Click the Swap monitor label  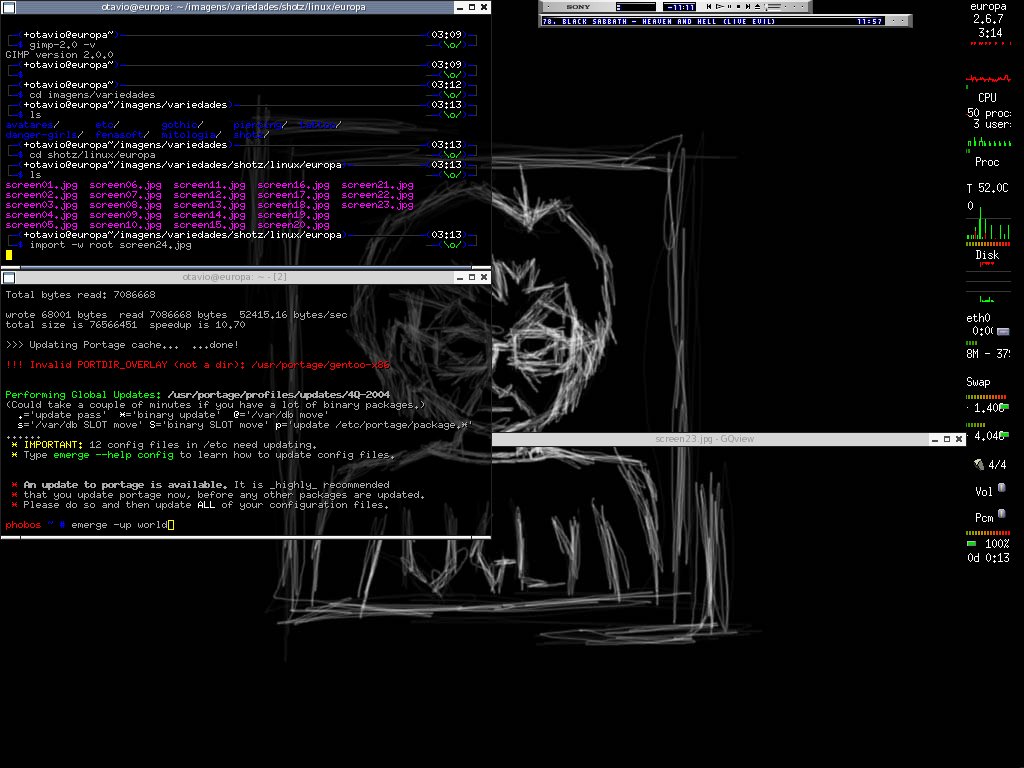point(978,382)
